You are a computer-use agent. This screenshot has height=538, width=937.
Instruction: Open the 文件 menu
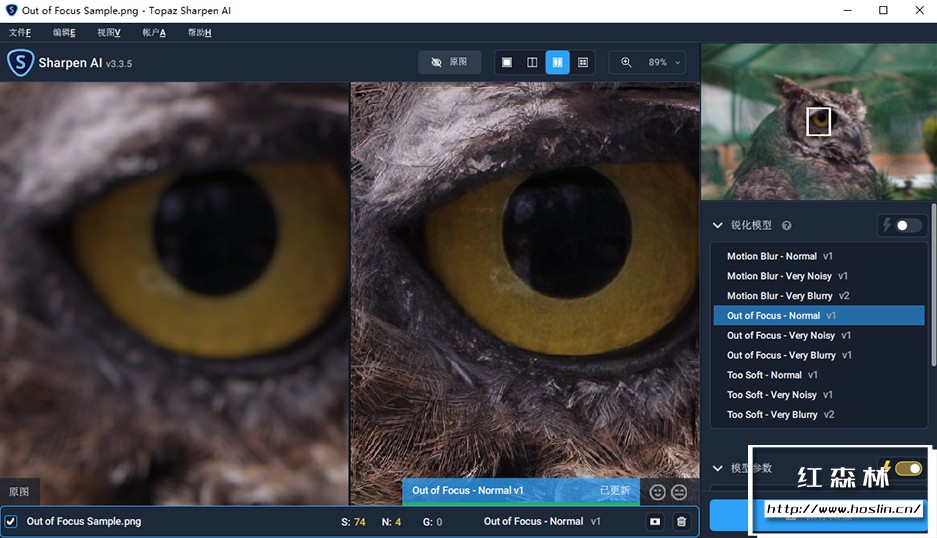coord(20,32)
